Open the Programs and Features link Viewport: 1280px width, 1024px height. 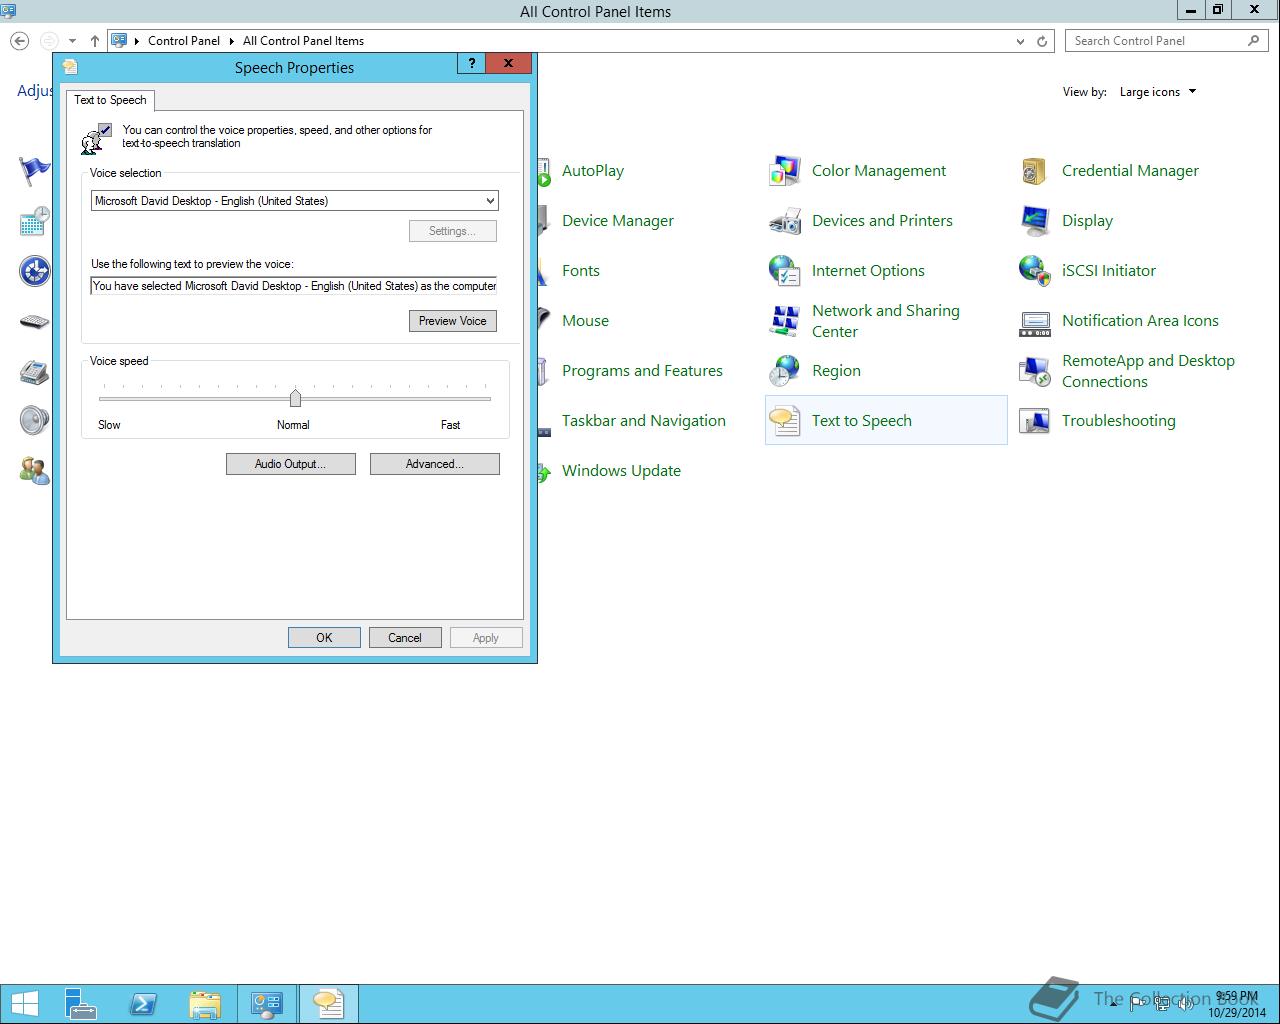(x=642, y=371)
